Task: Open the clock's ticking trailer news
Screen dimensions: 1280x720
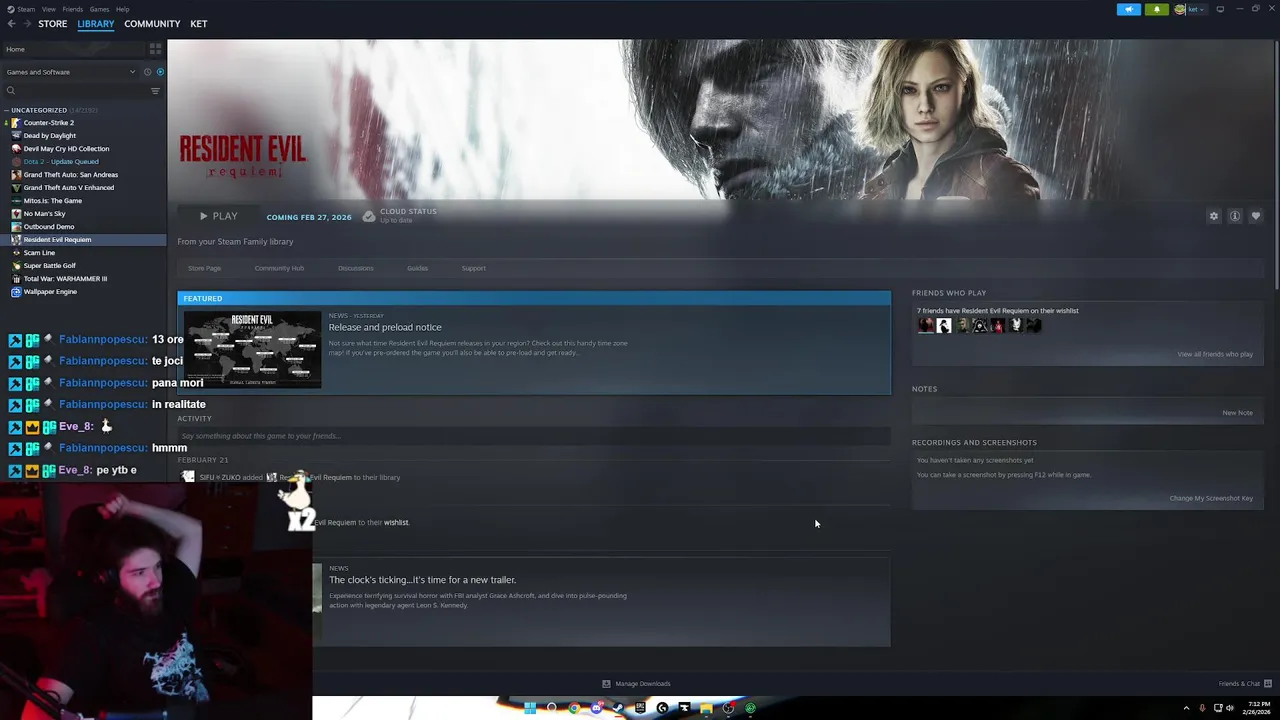Action: point(422,580)
